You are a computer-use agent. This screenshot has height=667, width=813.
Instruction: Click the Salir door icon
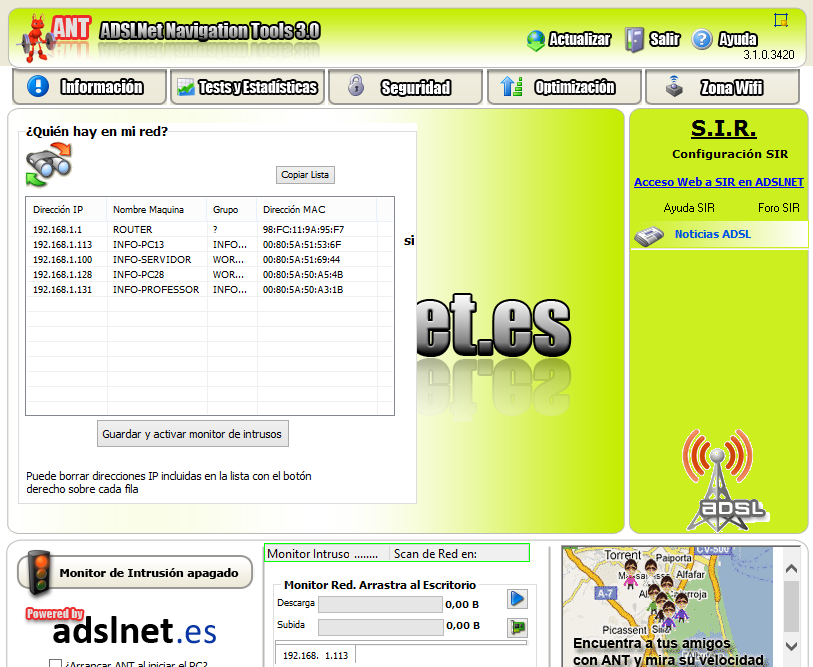pyautogui.click(x=634, y=39)
